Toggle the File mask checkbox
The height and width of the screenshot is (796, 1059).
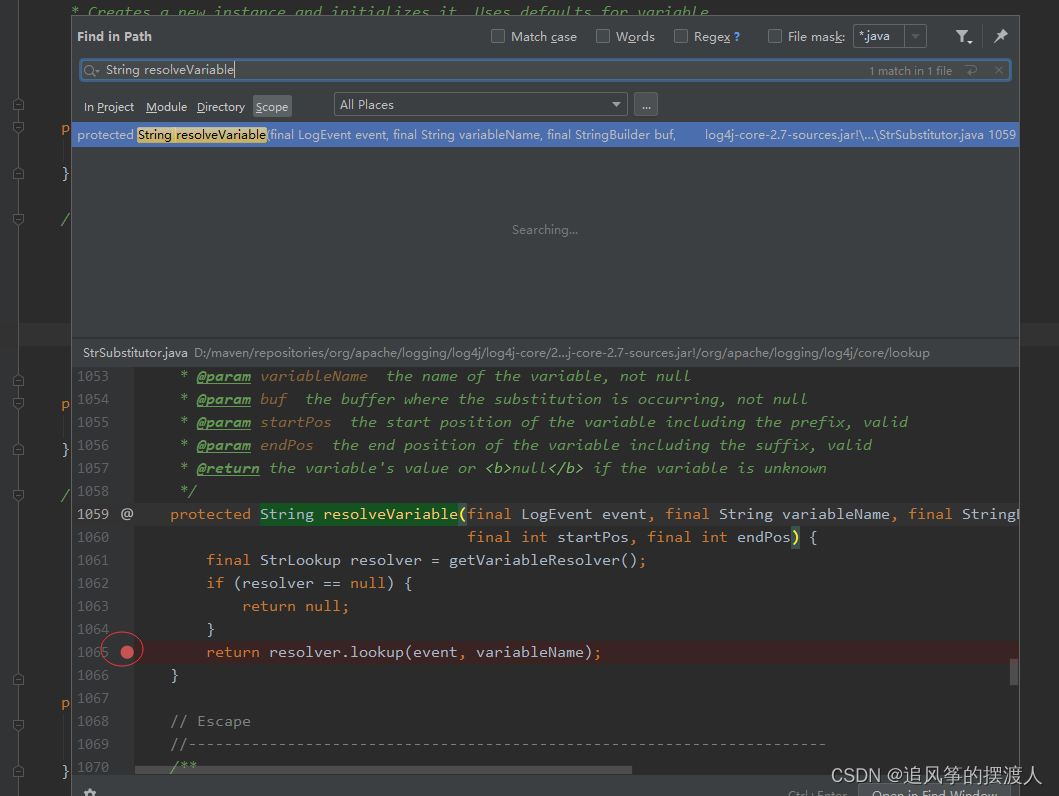point(775,36)
